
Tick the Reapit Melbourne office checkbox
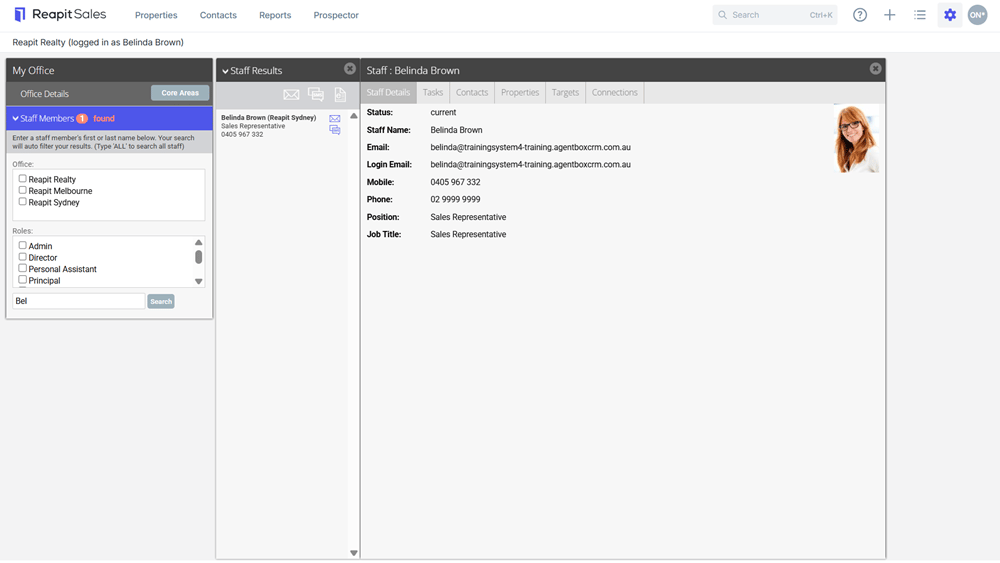tap(22, 190)
